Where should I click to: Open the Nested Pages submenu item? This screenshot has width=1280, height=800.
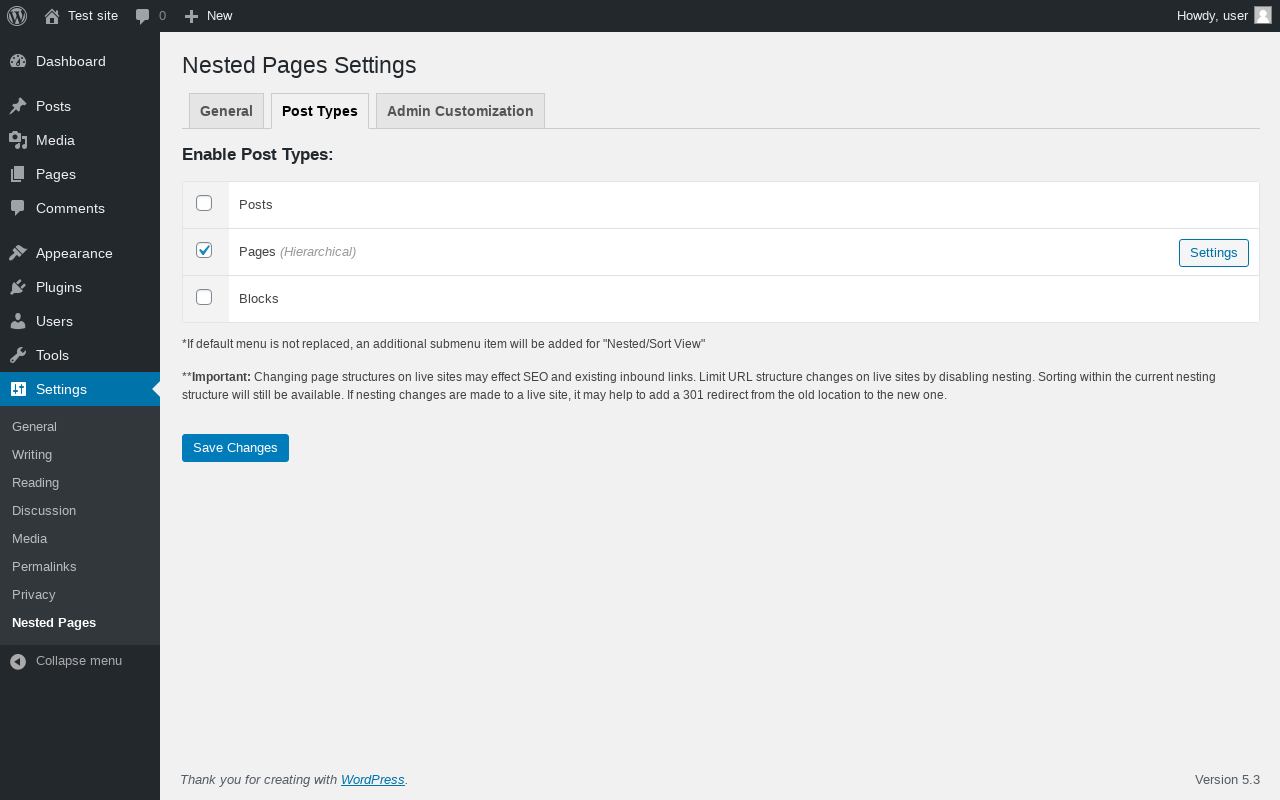(54, 623)
